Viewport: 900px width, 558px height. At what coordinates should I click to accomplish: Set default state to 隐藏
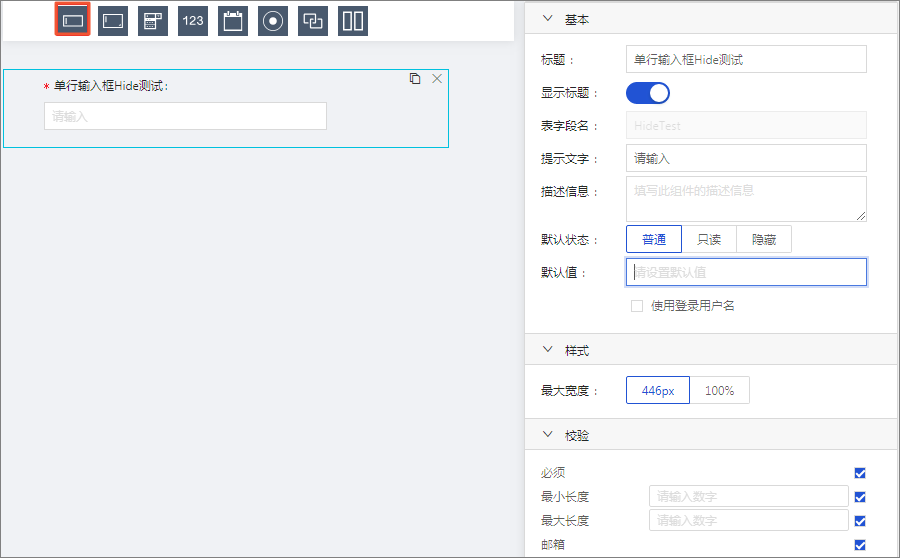(764, 239)
